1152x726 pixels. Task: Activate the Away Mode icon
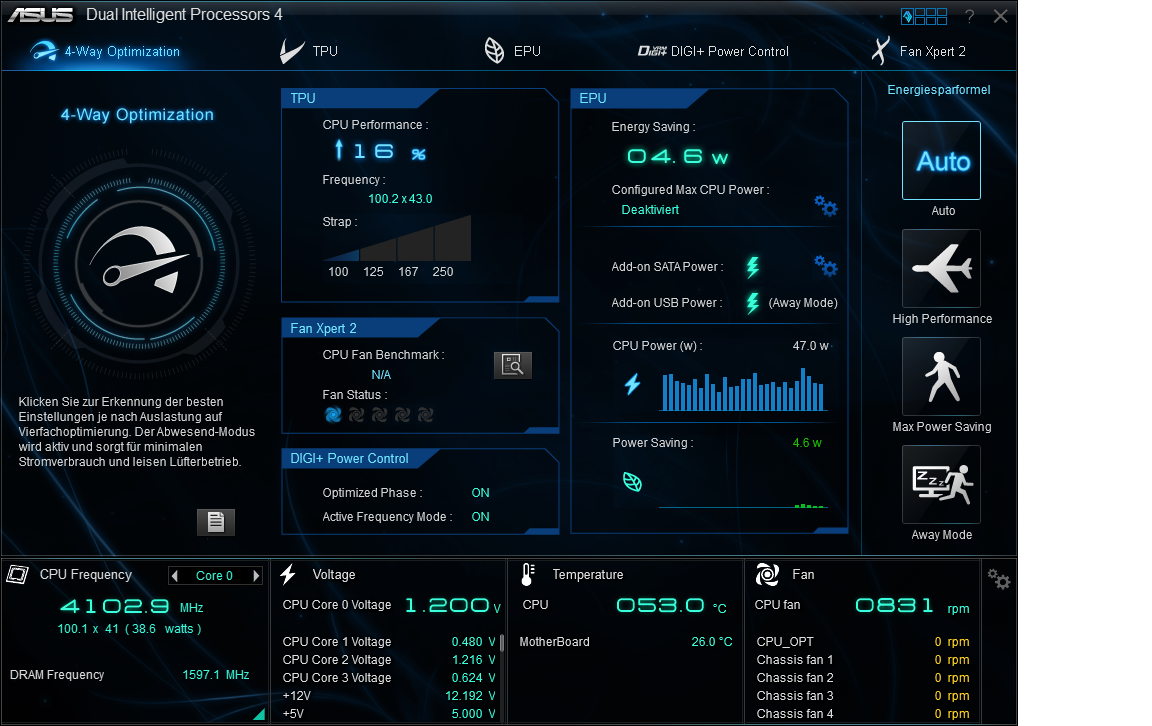coord(941,484)
